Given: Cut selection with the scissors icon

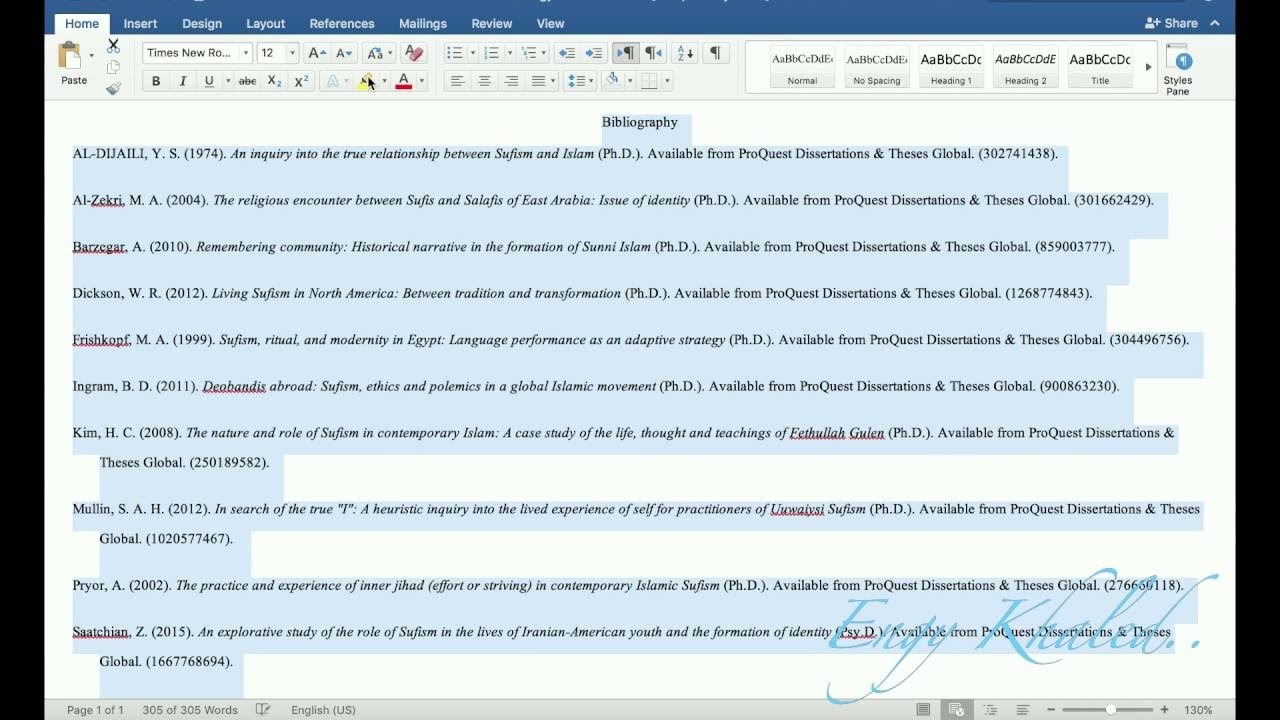Looking at the screenshot, I should pos(113,46).
